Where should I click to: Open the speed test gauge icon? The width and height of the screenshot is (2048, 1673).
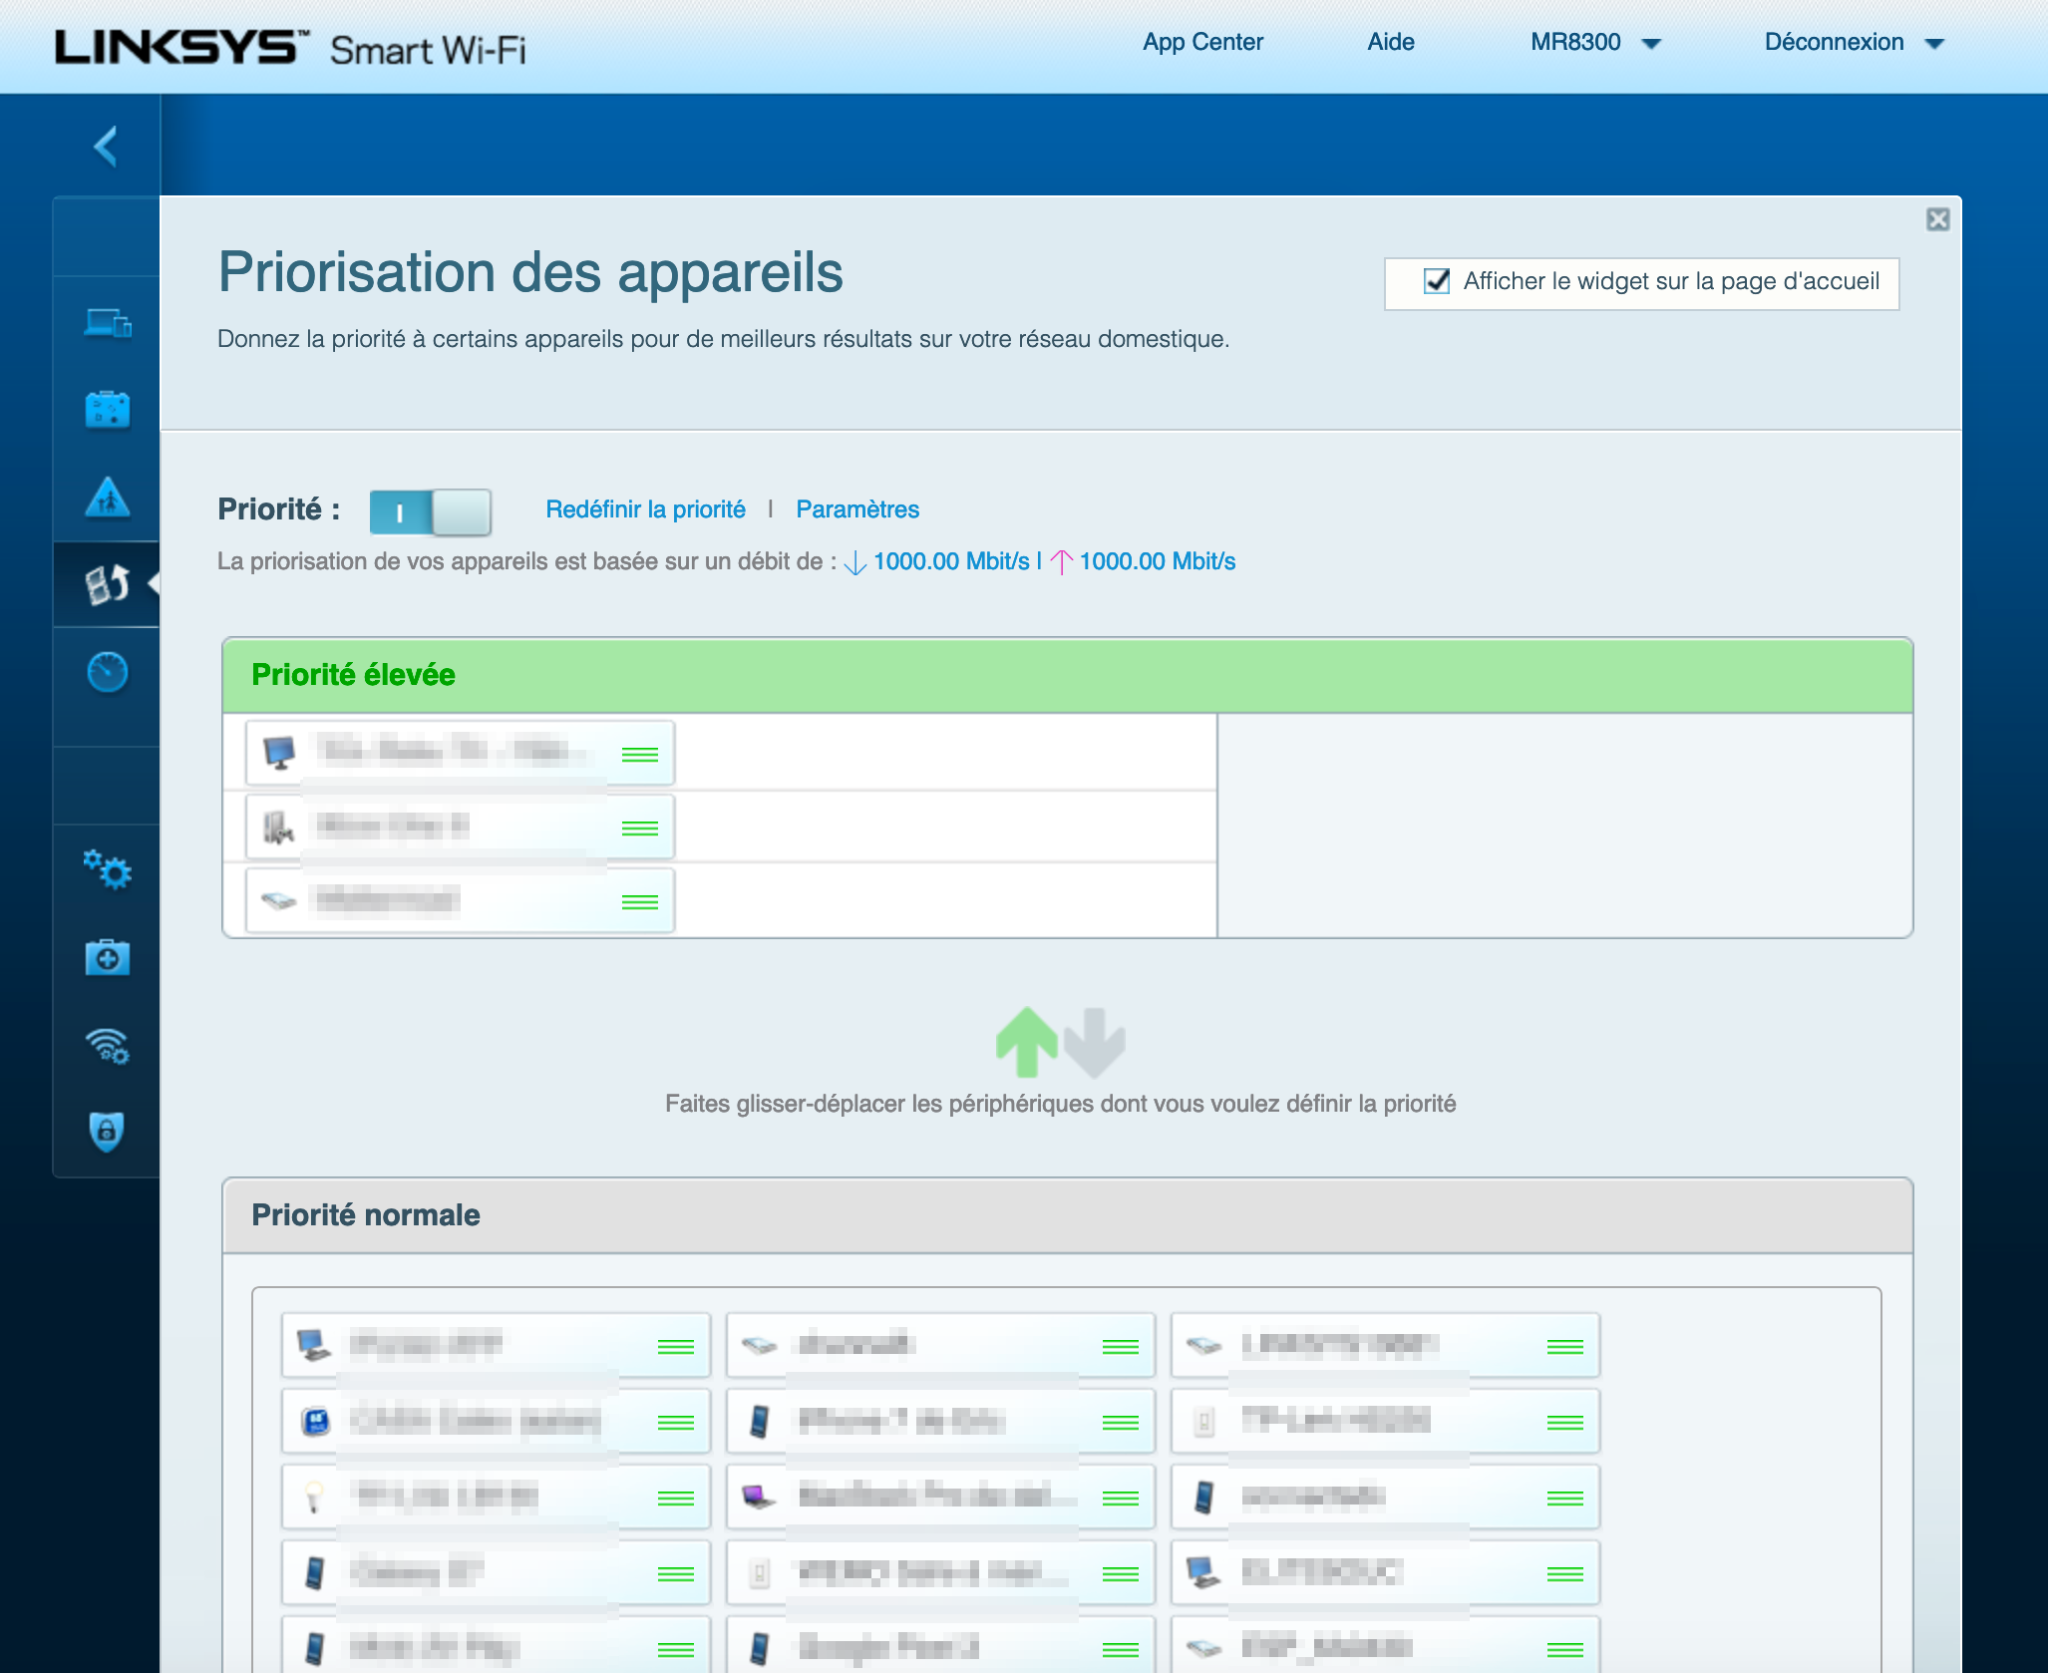[x=107, y=672]
